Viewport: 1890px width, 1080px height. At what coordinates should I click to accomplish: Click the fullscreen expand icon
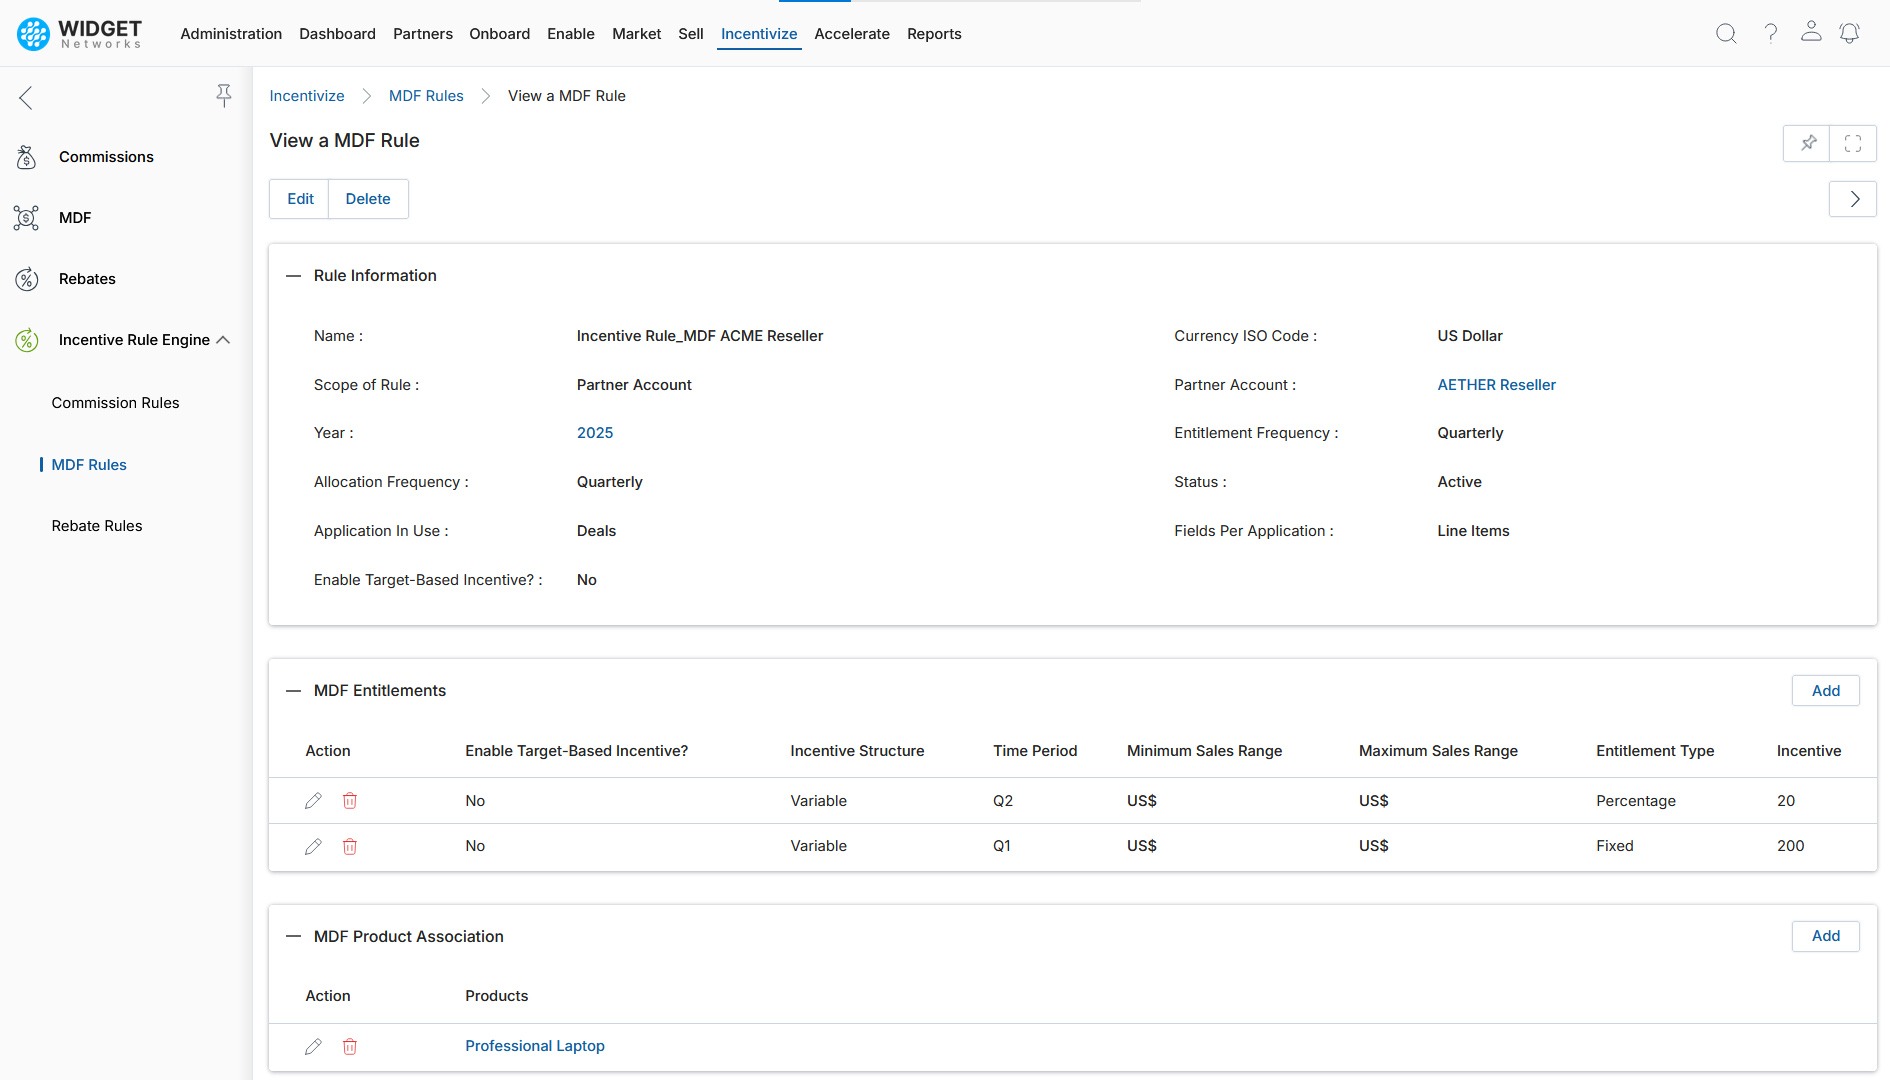pos(1852,143)
